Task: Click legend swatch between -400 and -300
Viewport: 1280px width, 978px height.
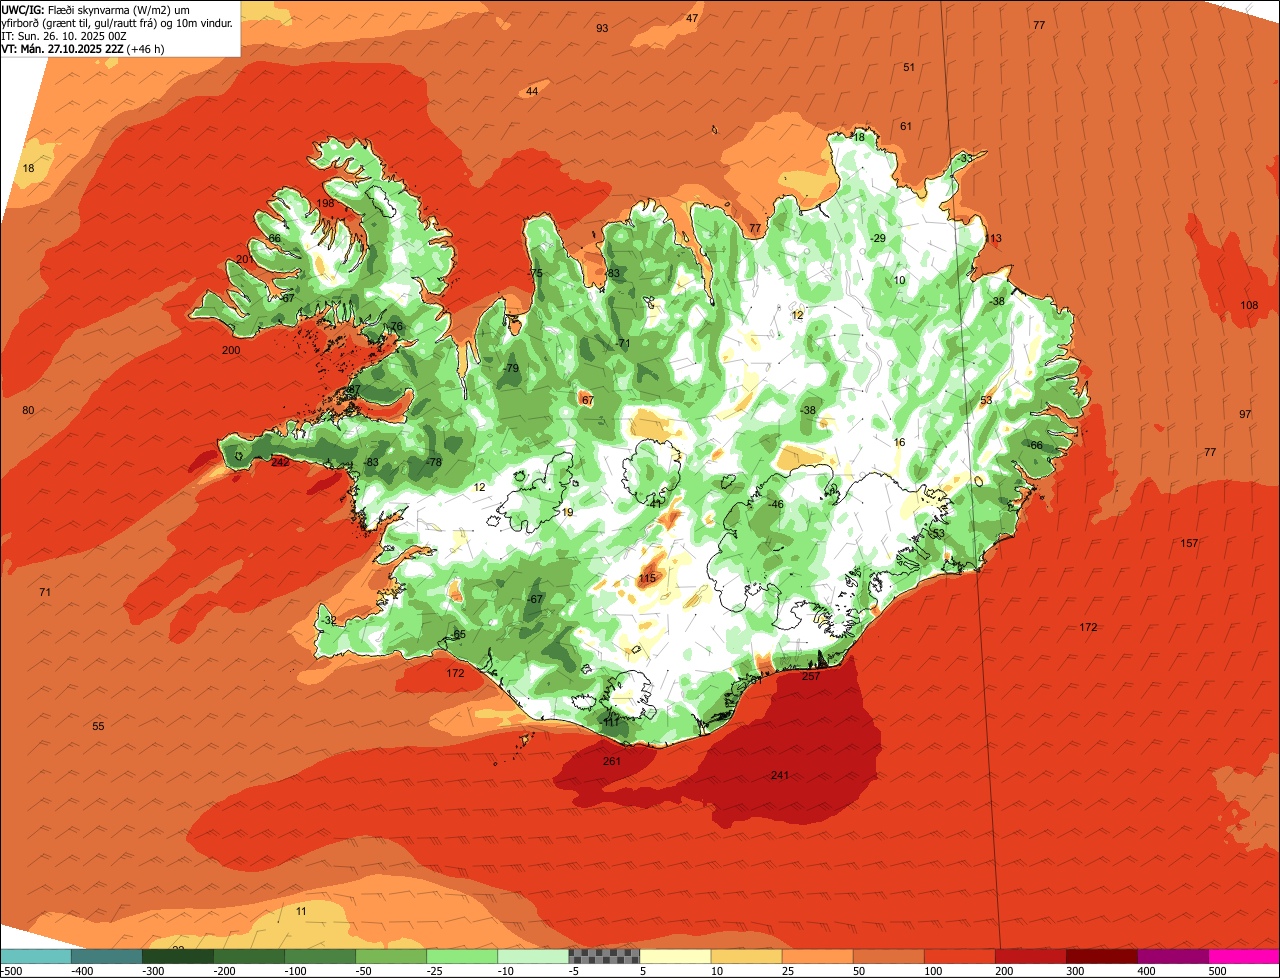Action: (106, 956)
